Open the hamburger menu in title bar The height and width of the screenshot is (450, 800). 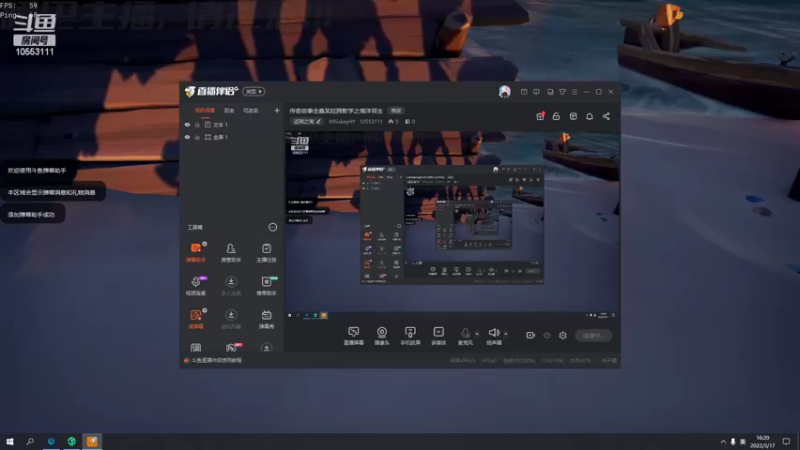574,92
